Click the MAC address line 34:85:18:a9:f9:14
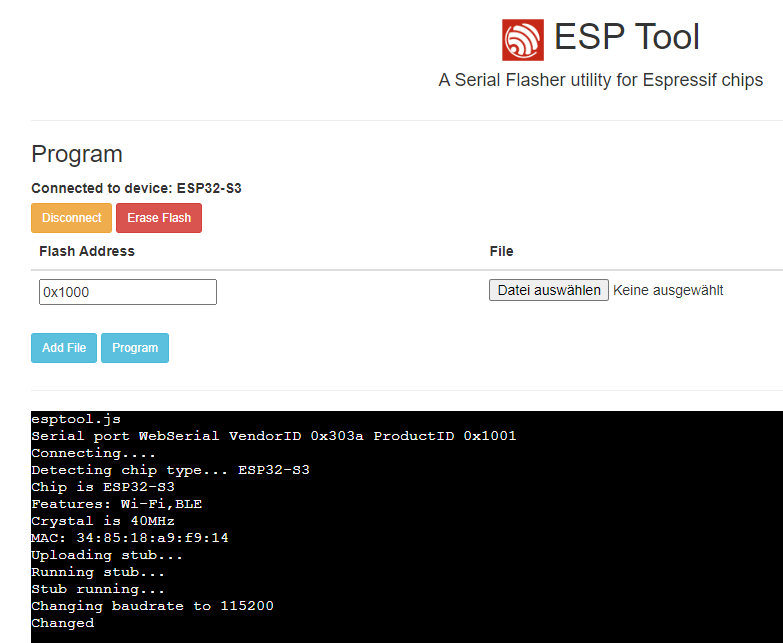Screen dimensions: 783x643 coord(130,538)
